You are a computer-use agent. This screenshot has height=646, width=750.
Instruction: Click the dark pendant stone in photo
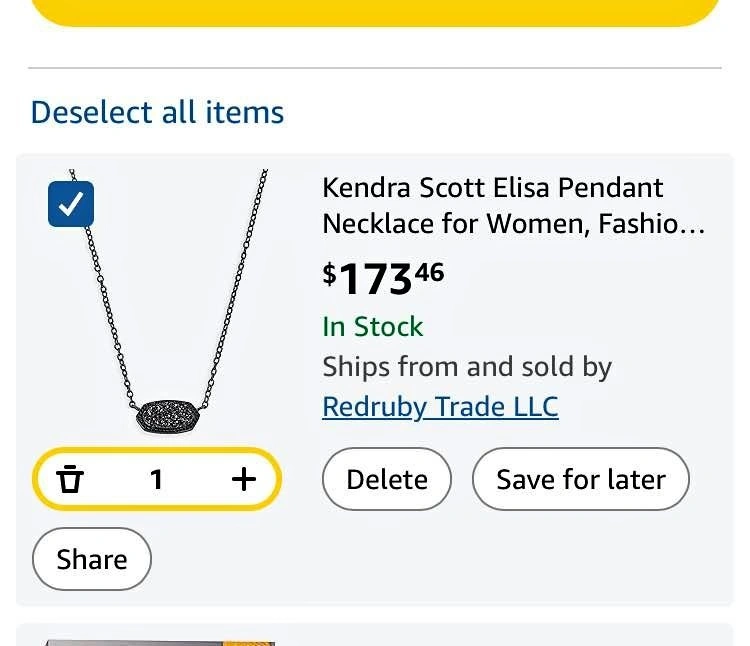[x=169, y=412]
